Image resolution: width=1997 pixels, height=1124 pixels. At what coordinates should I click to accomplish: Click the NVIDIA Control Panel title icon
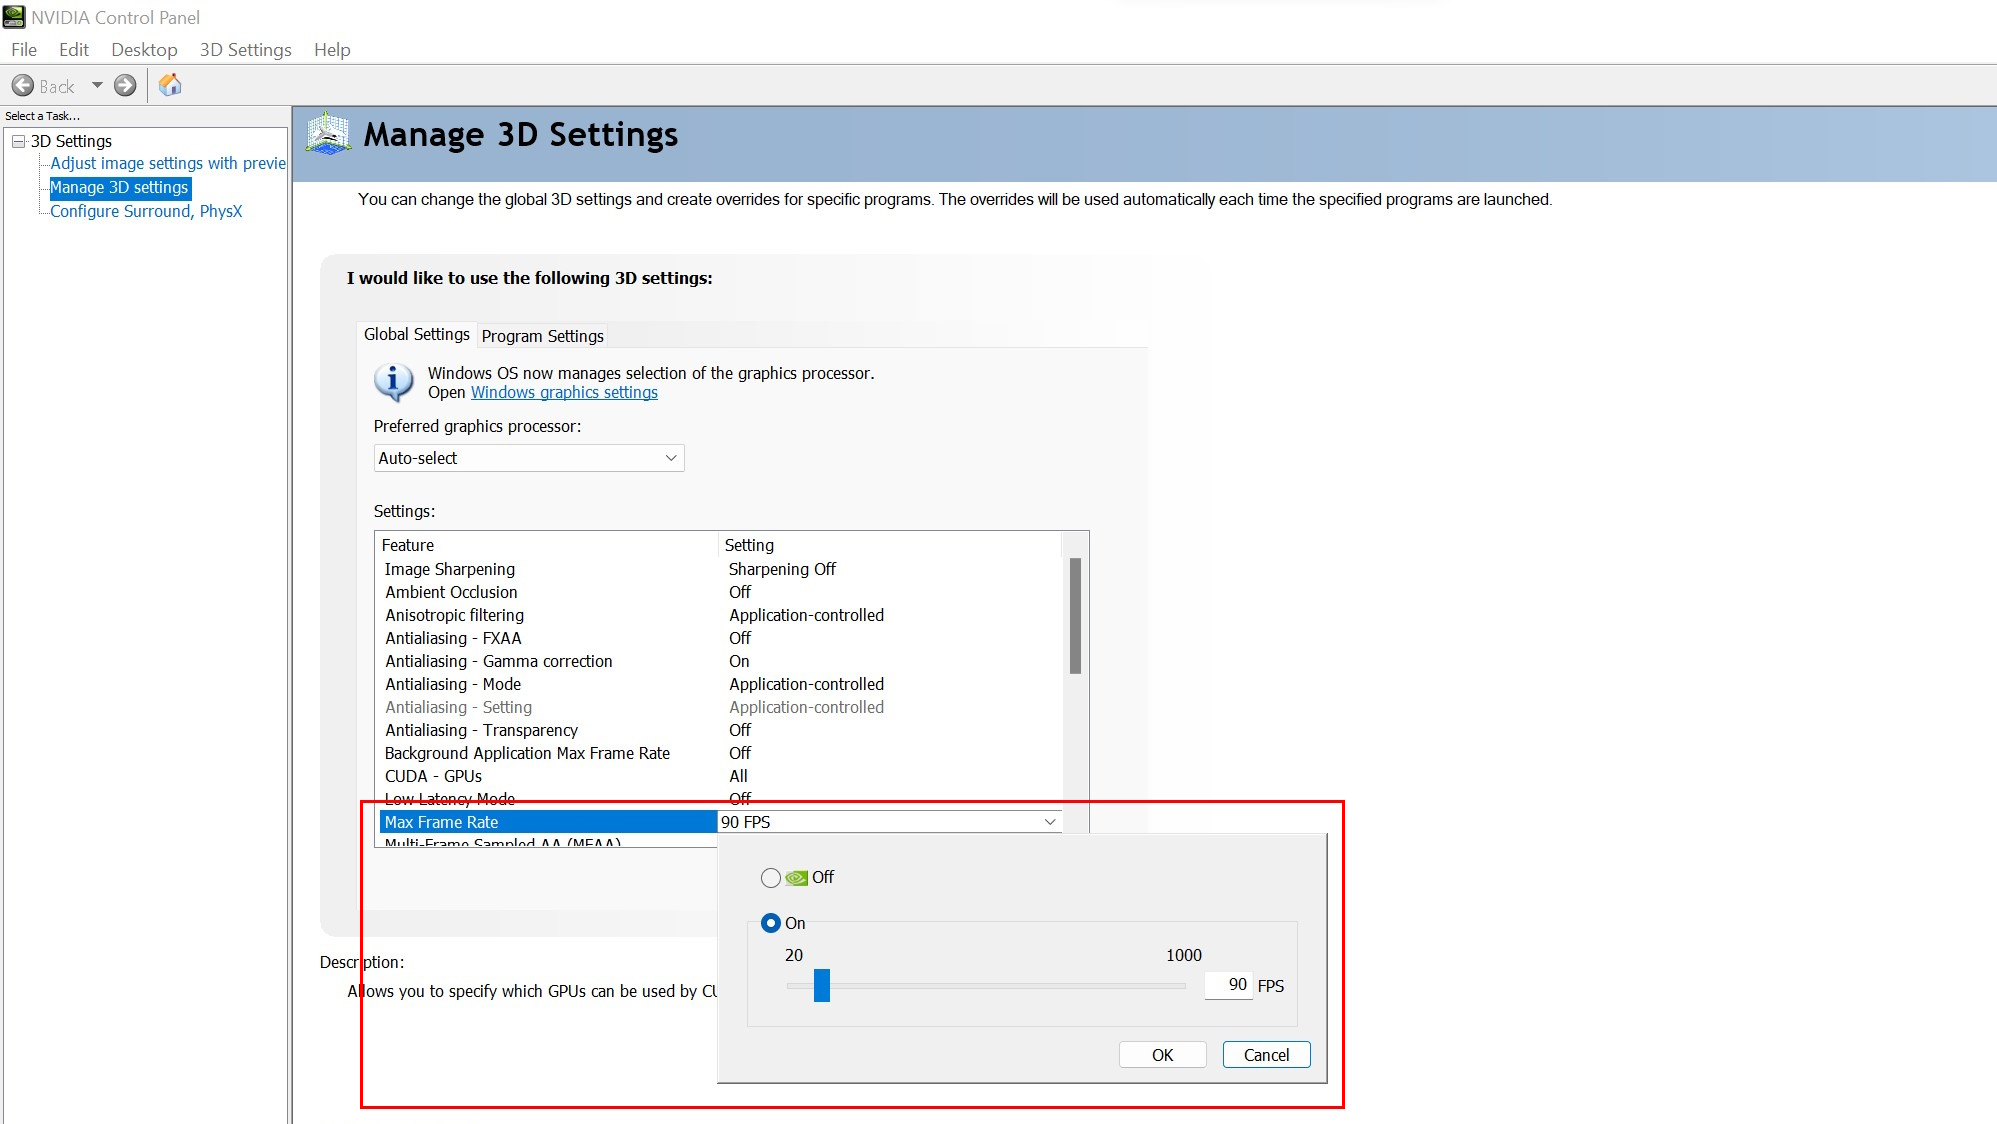click(14, 17)
